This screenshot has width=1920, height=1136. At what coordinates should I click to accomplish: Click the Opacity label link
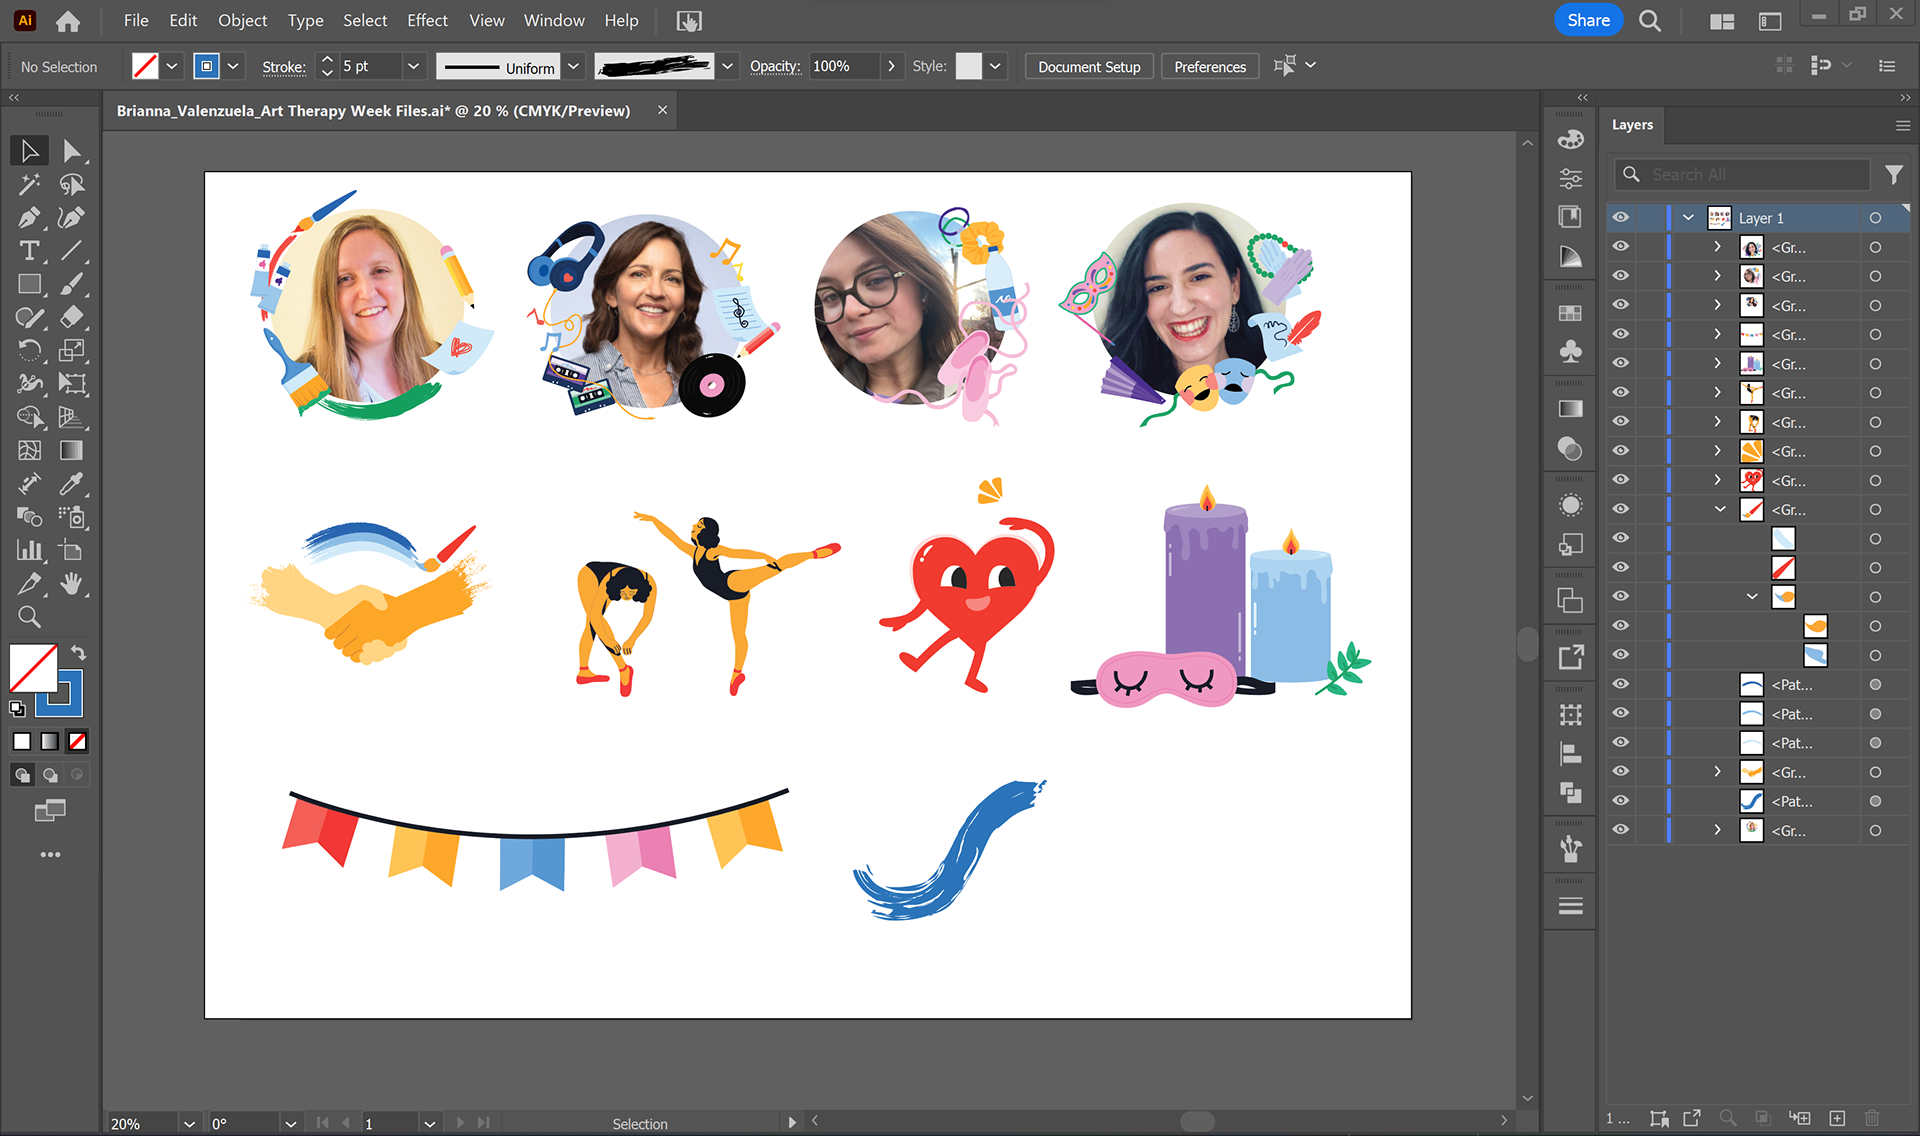coord(775,67)
